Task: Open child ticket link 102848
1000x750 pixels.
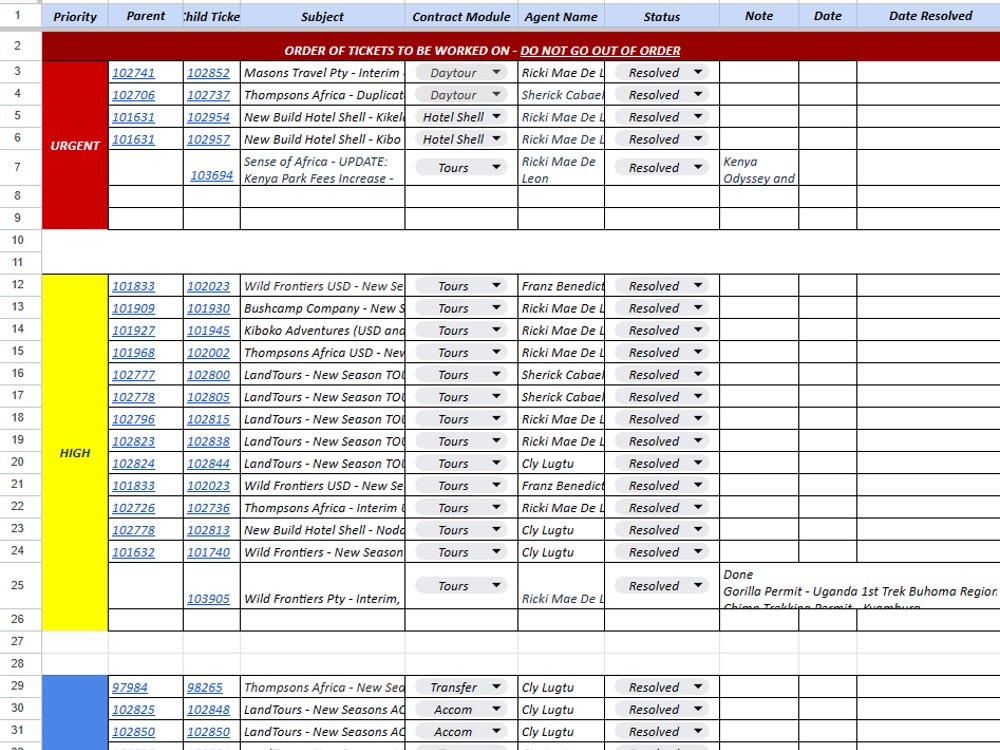Action: click(x=208, y=710)
